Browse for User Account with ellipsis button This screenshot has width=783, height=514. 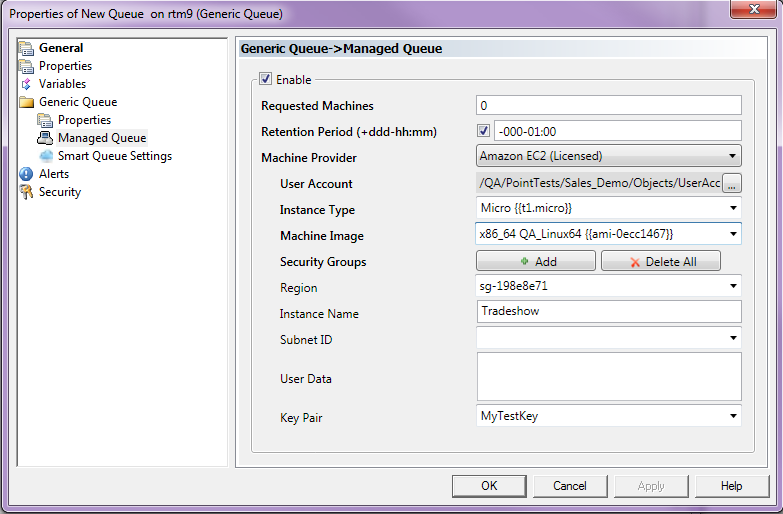[732, 183]
